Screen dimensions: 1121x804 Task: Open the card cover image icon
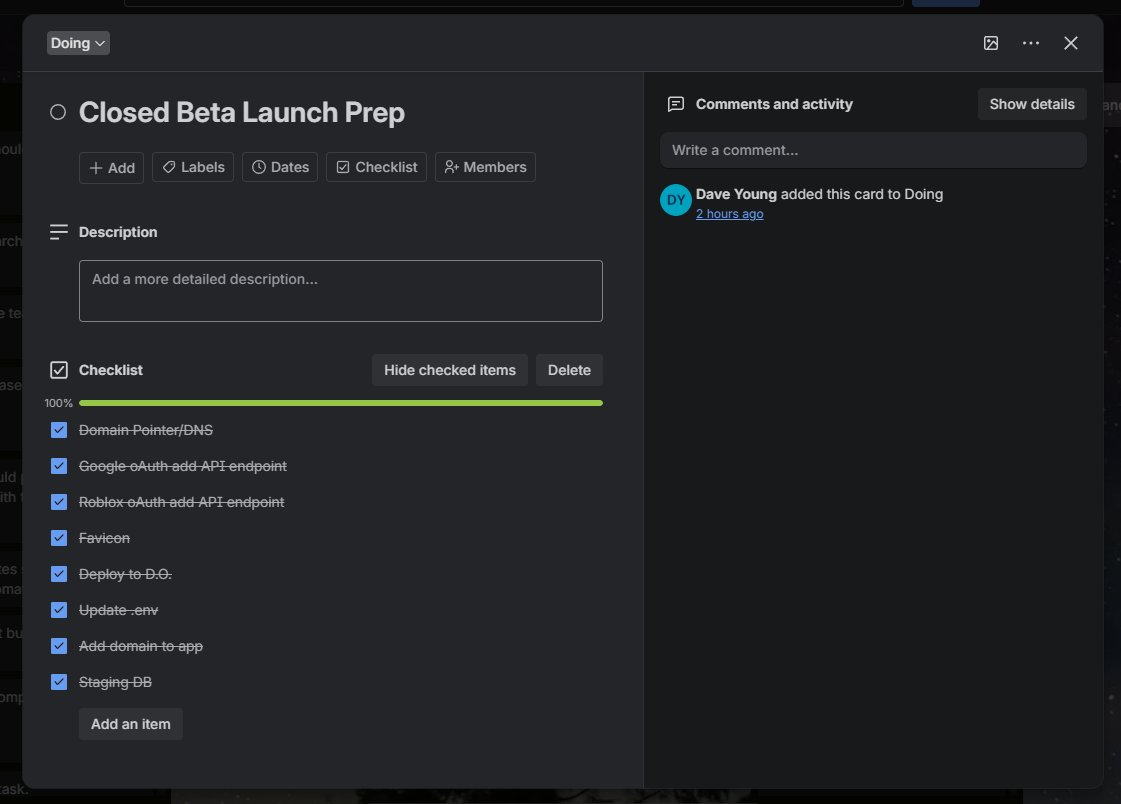(x=990, y=43)
